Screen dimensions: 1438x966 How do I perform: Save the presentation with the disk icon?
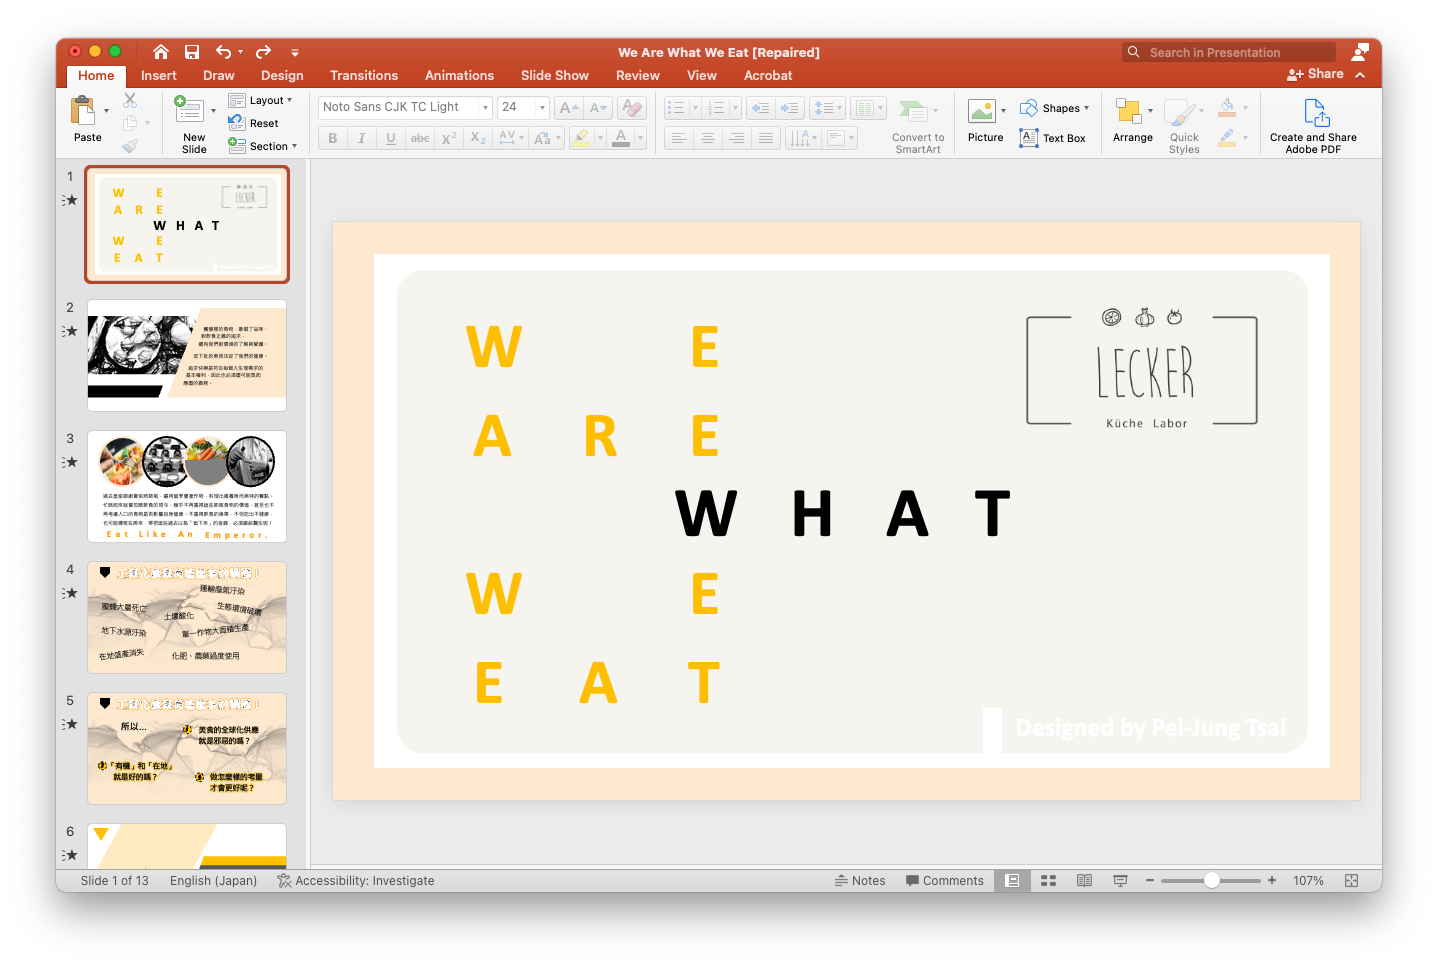pyautogui.click(x=192, y=52)
